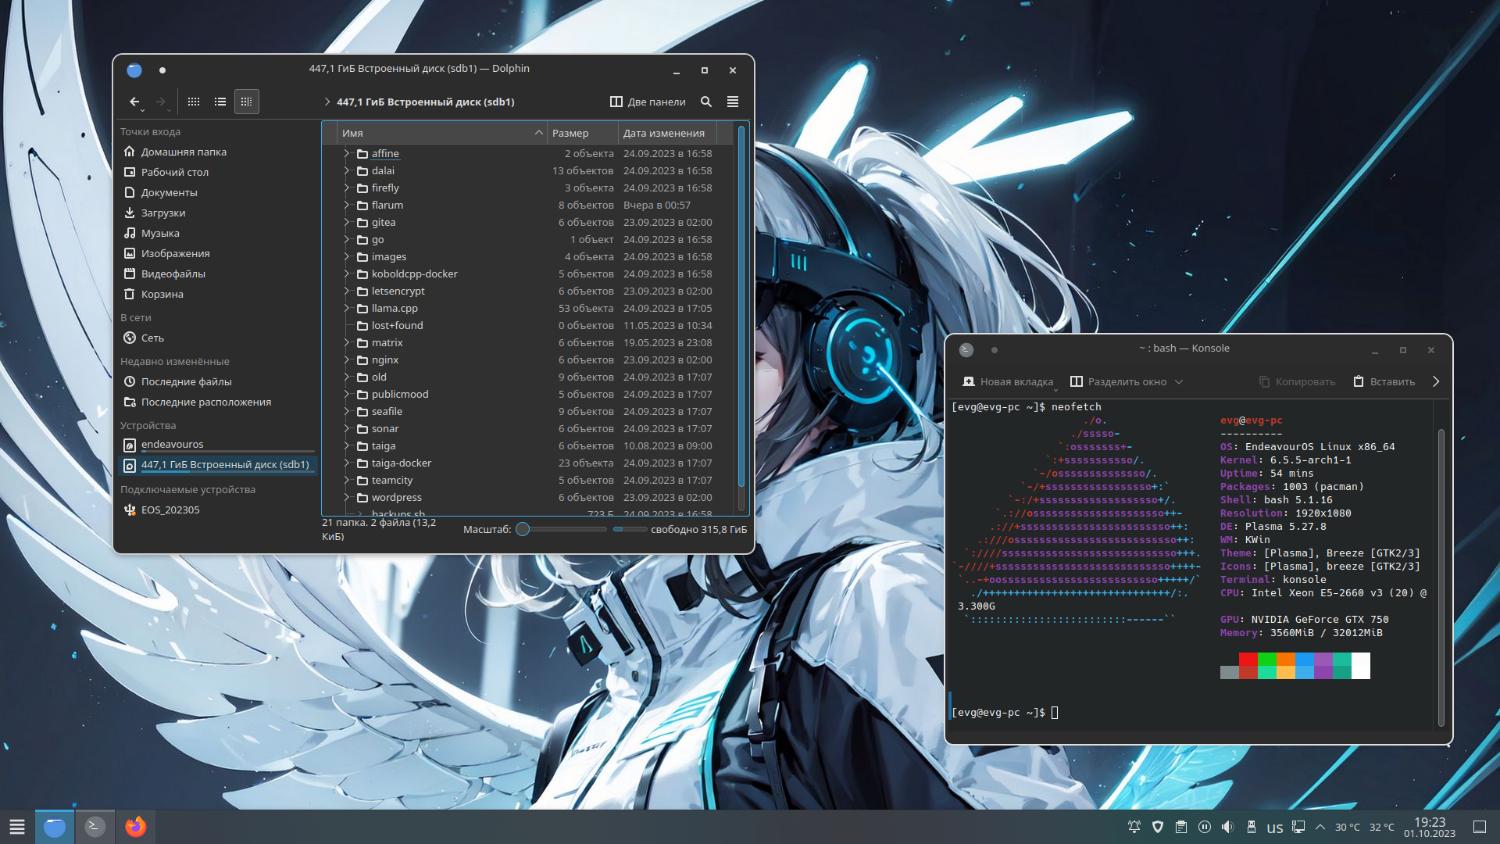The height and width of the screenshot is (844, 1500).
Task: Expand the taiga-docker folder
Action: (x=347, y=463)
